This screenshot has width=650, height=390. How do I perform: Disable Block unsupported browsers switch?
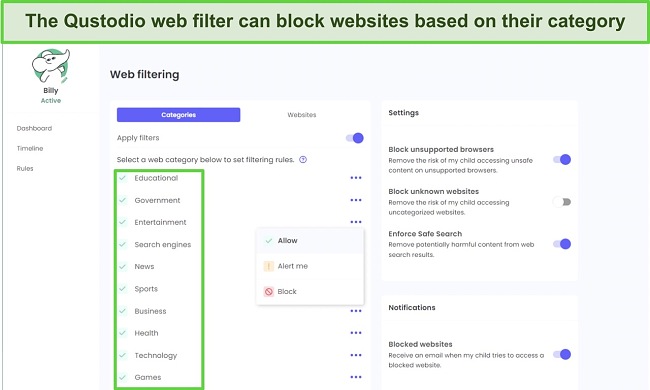(562, 160)
